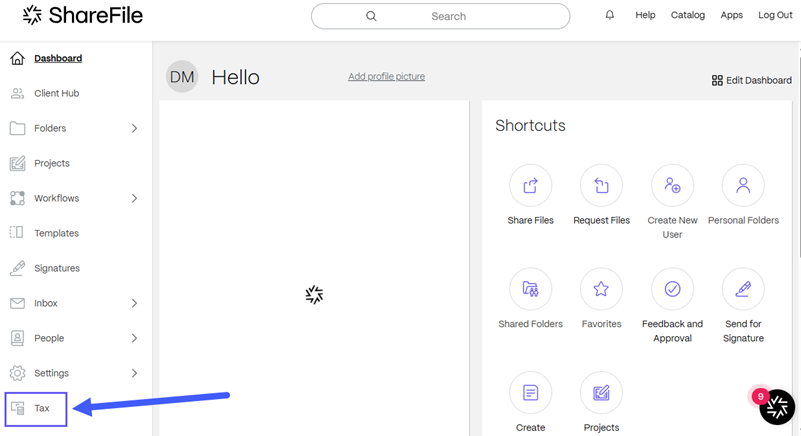
Task: Expand the Folders menu chevron
Action: pyautogui.click(x=134, y=128)
